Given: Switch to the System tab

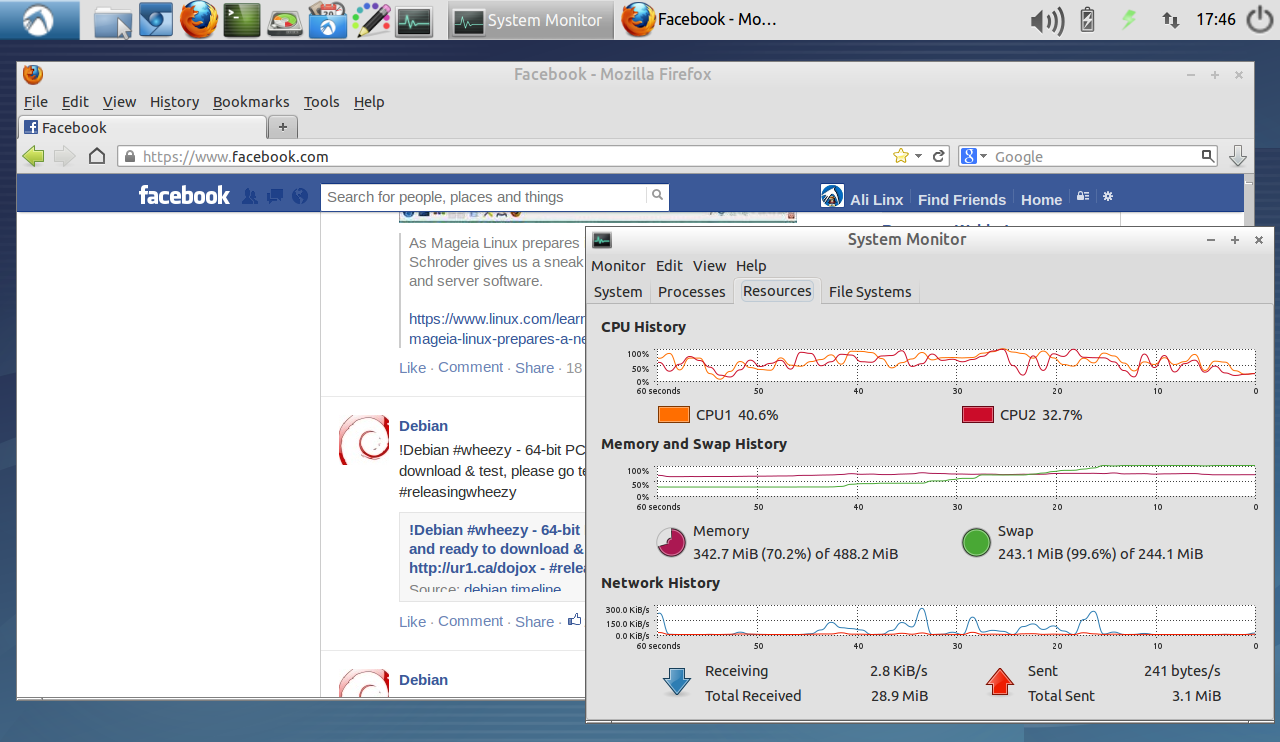Looking at the screenshot, I should coord(618,292).
